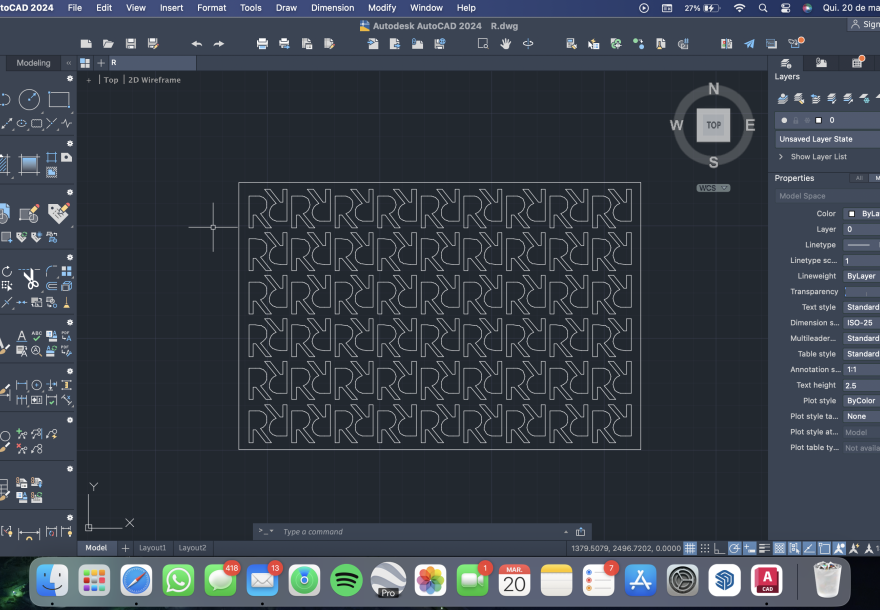Toggle transparency checker icon in status bar
The width and height of the screenshot is (880, 610).
click(x=779, y=548)
